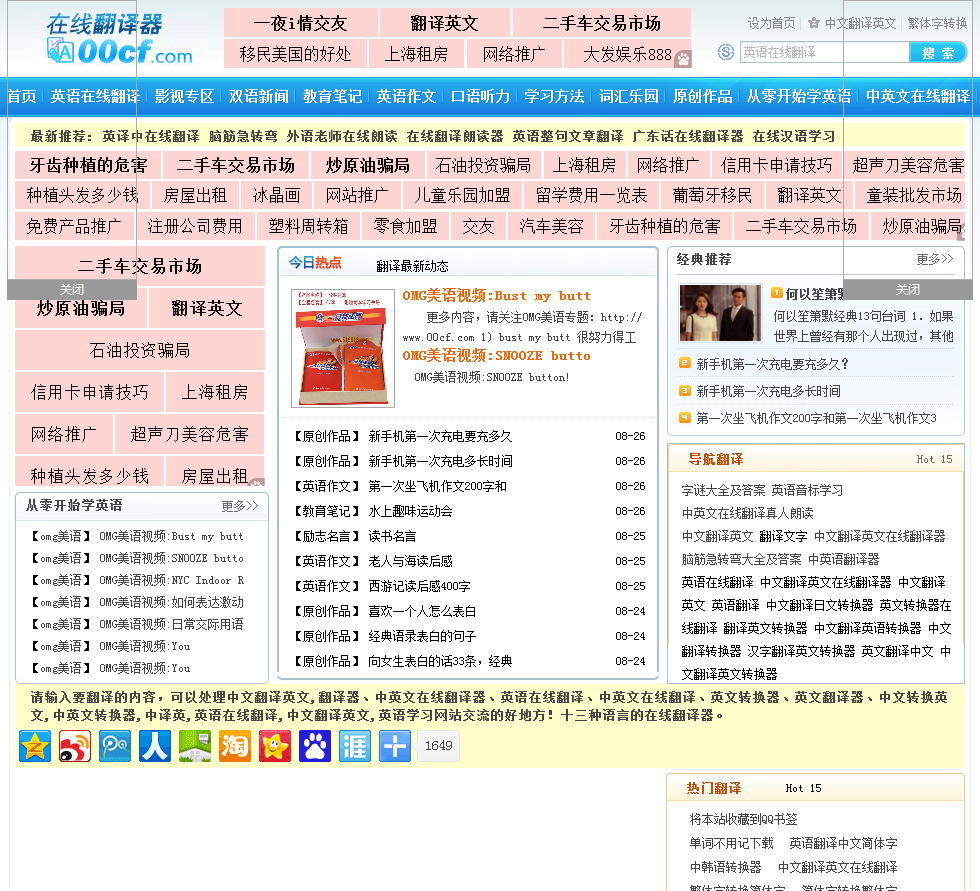
Task: Click the red smiling star share icon
Action: [x=275, y=746]
